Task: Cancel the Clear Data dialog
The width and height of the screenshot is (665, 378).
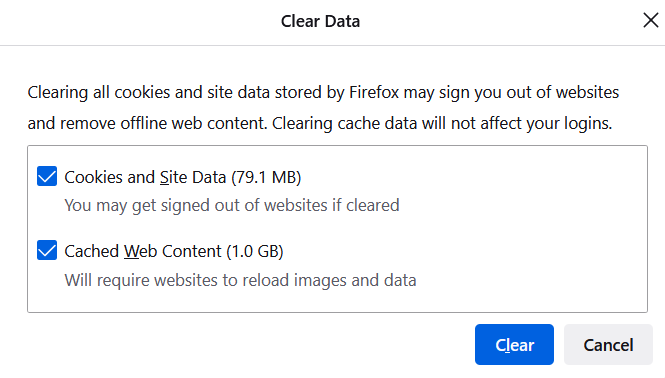Action: 608,344
